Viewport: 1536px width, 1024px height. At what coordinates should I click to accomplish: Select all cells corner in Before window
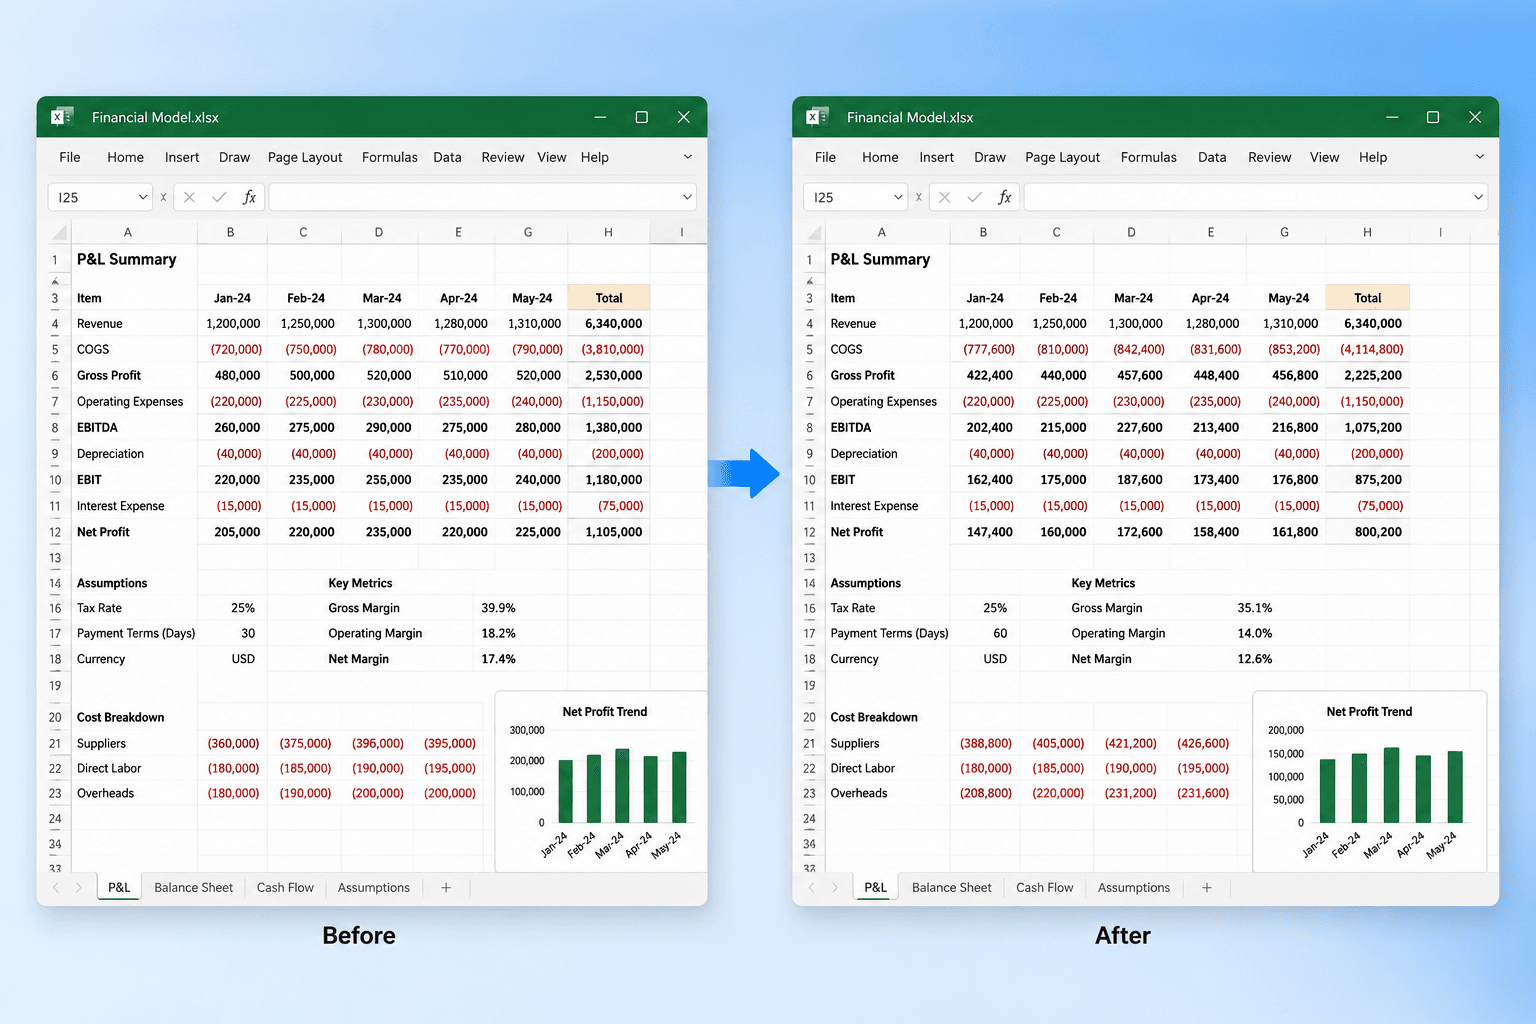(60, 232)
